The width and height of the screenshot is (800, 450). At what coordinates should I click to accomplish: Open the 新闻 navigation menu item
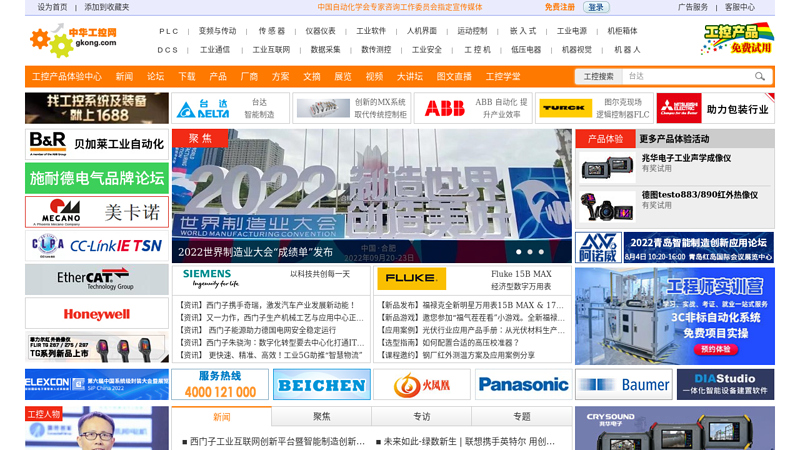click(124, 77)
